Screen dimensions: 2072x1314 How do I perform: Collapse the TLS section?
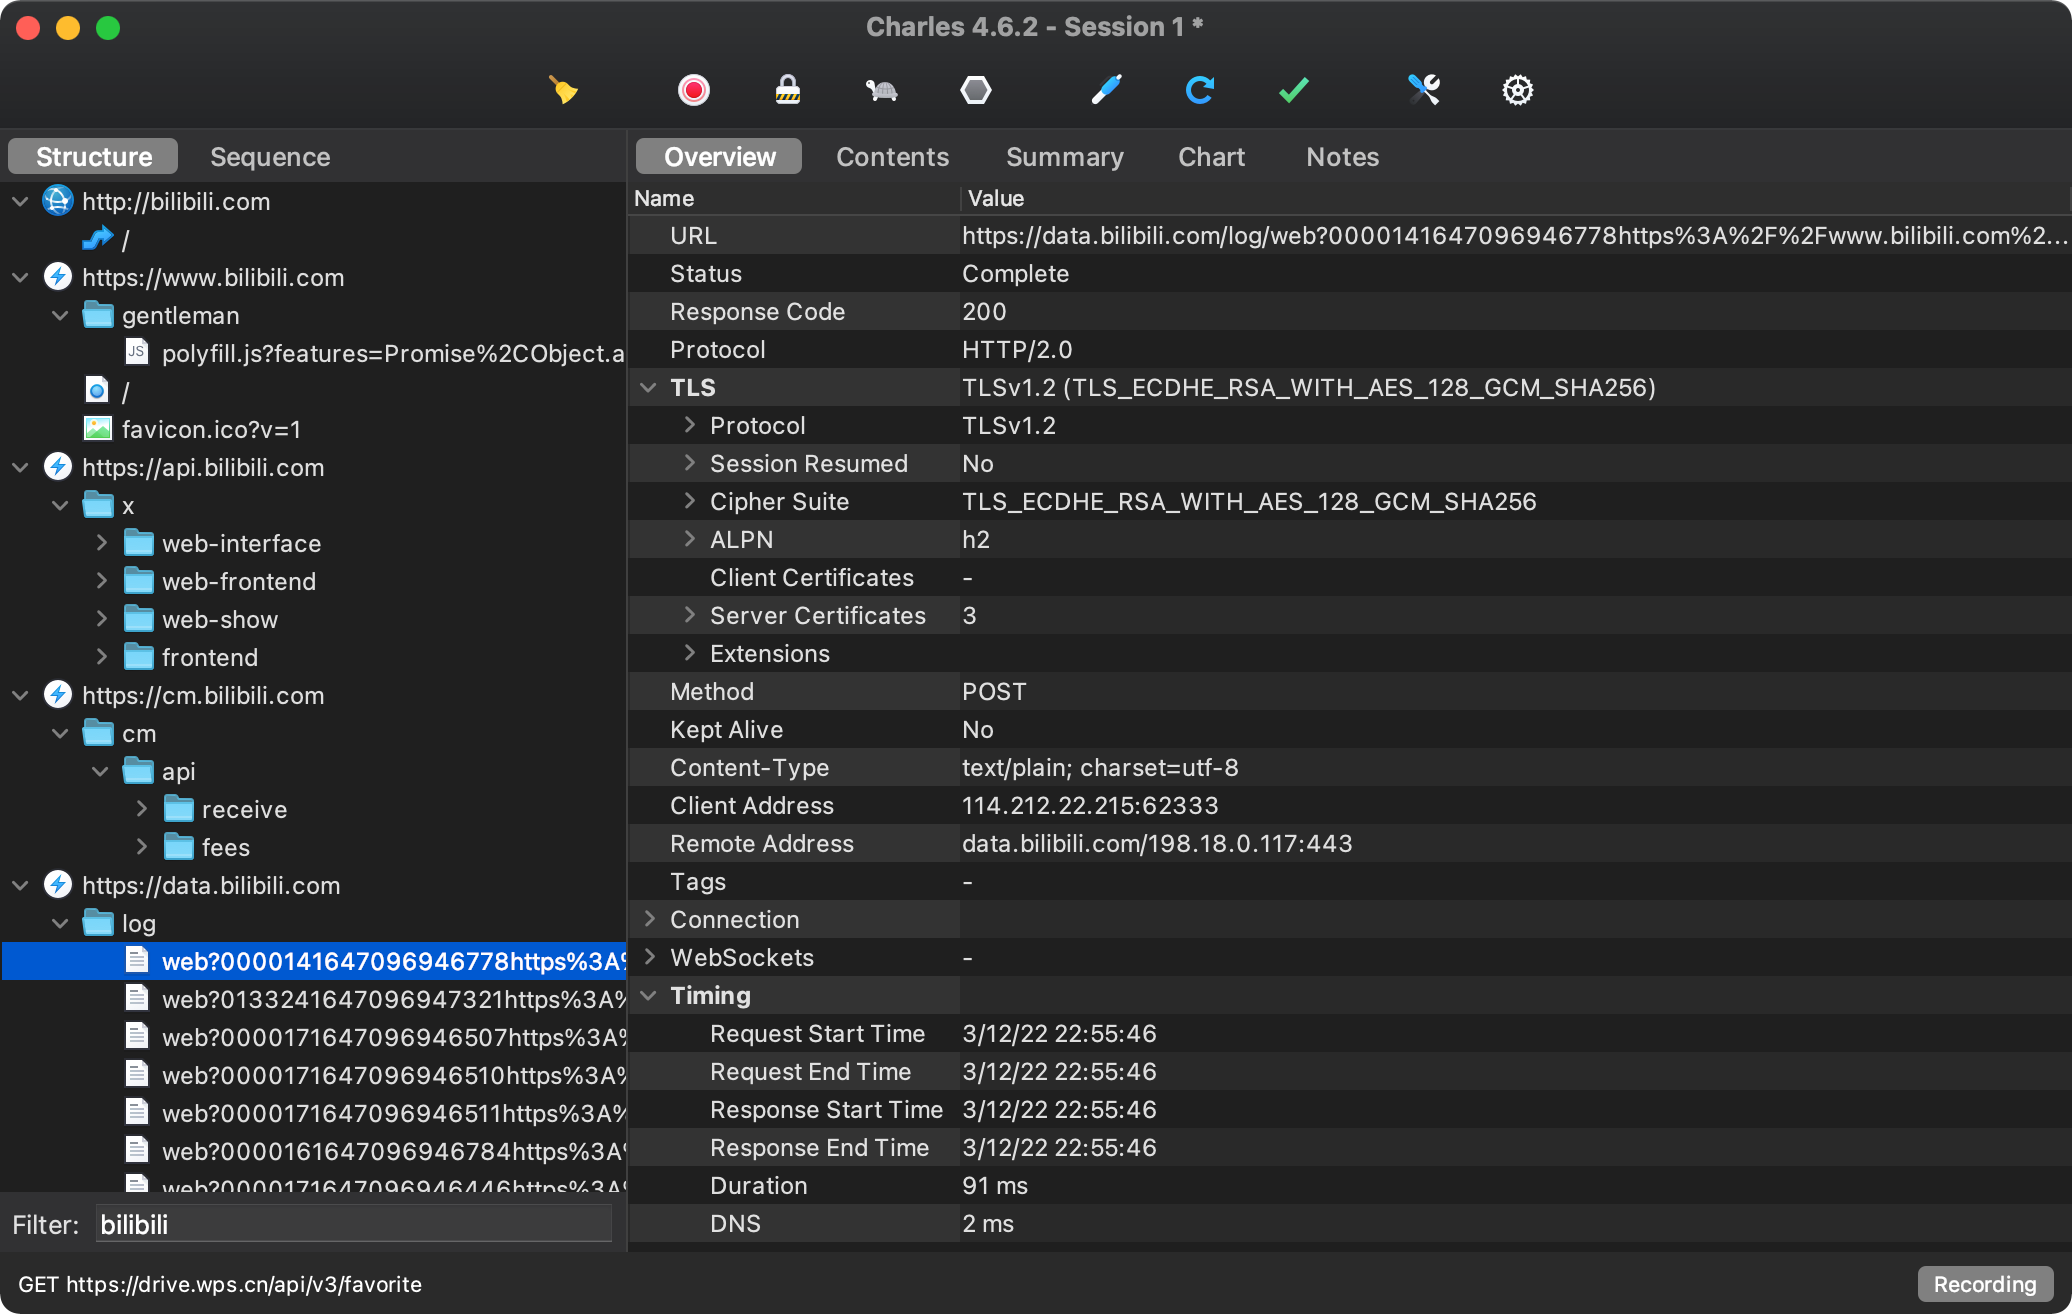[x=649, y=387]
